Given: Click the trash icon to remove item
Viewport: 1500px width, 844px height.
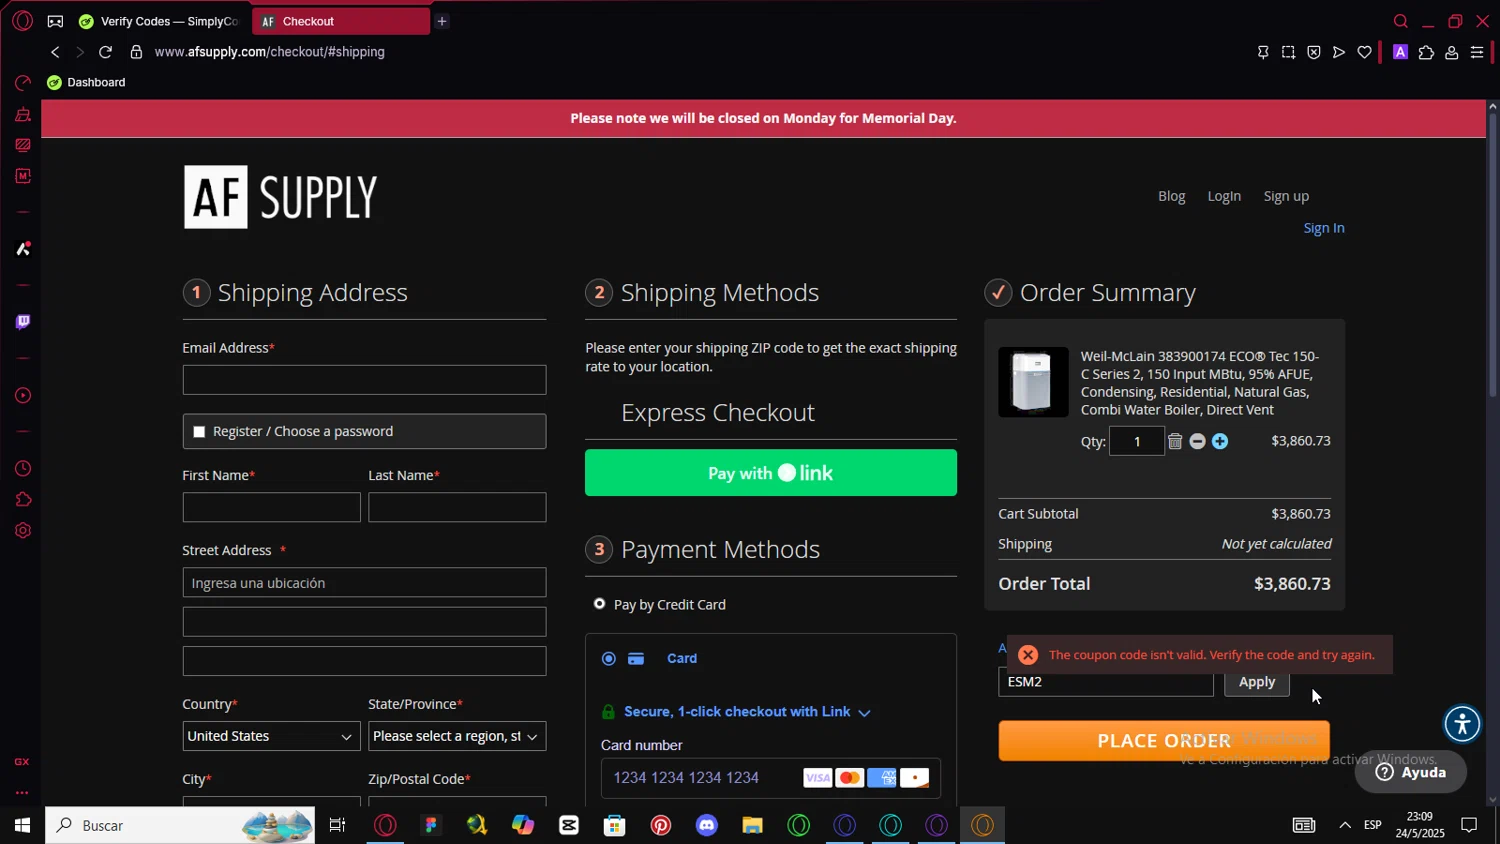Looking at the screenshot, I should tap(1175, 442).
